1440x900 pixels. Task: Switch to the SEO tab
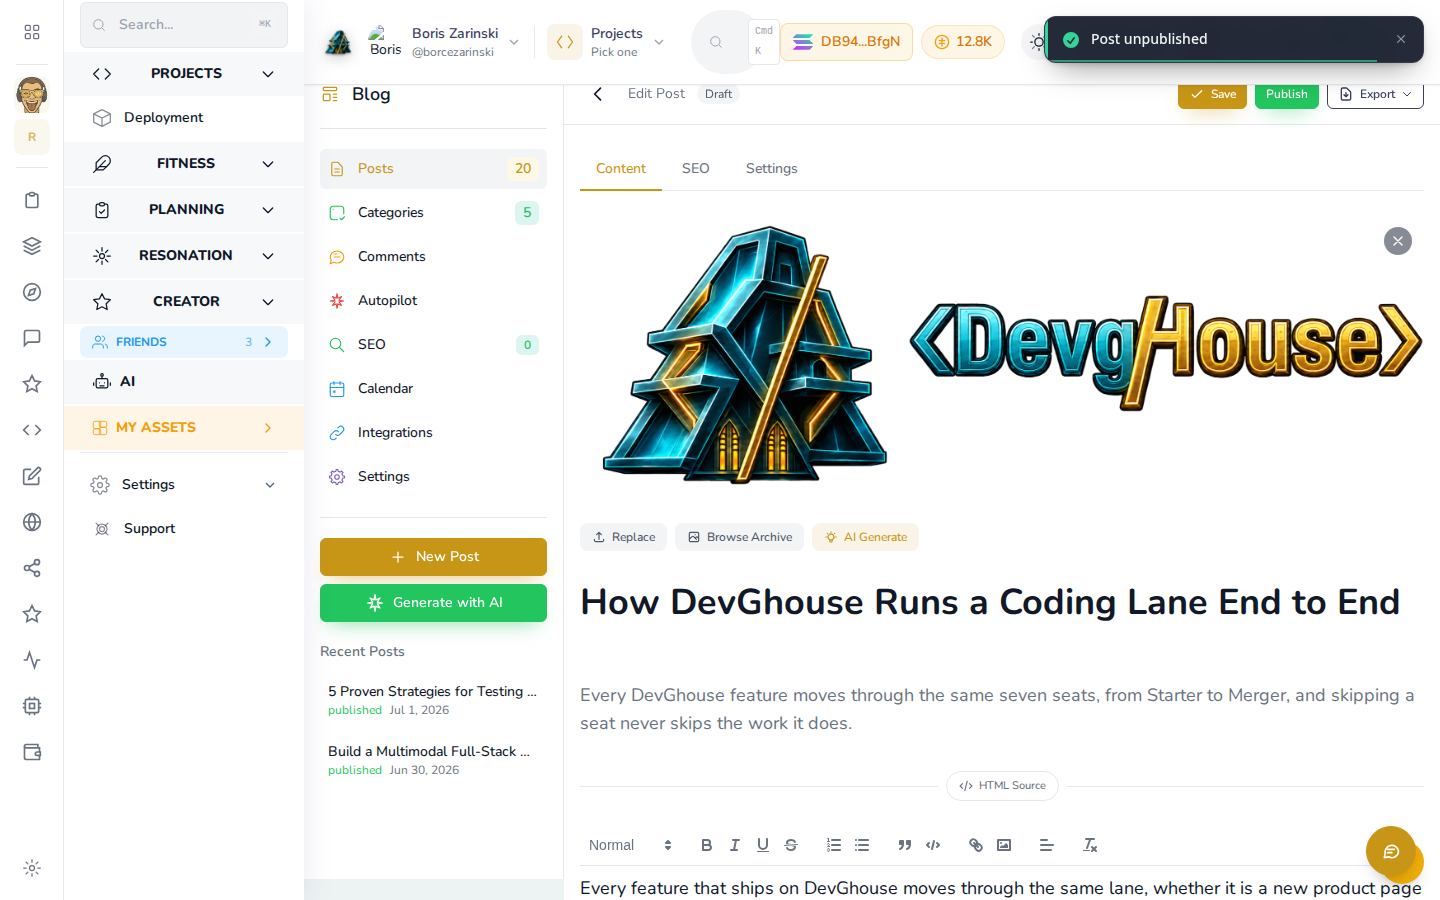696,168
